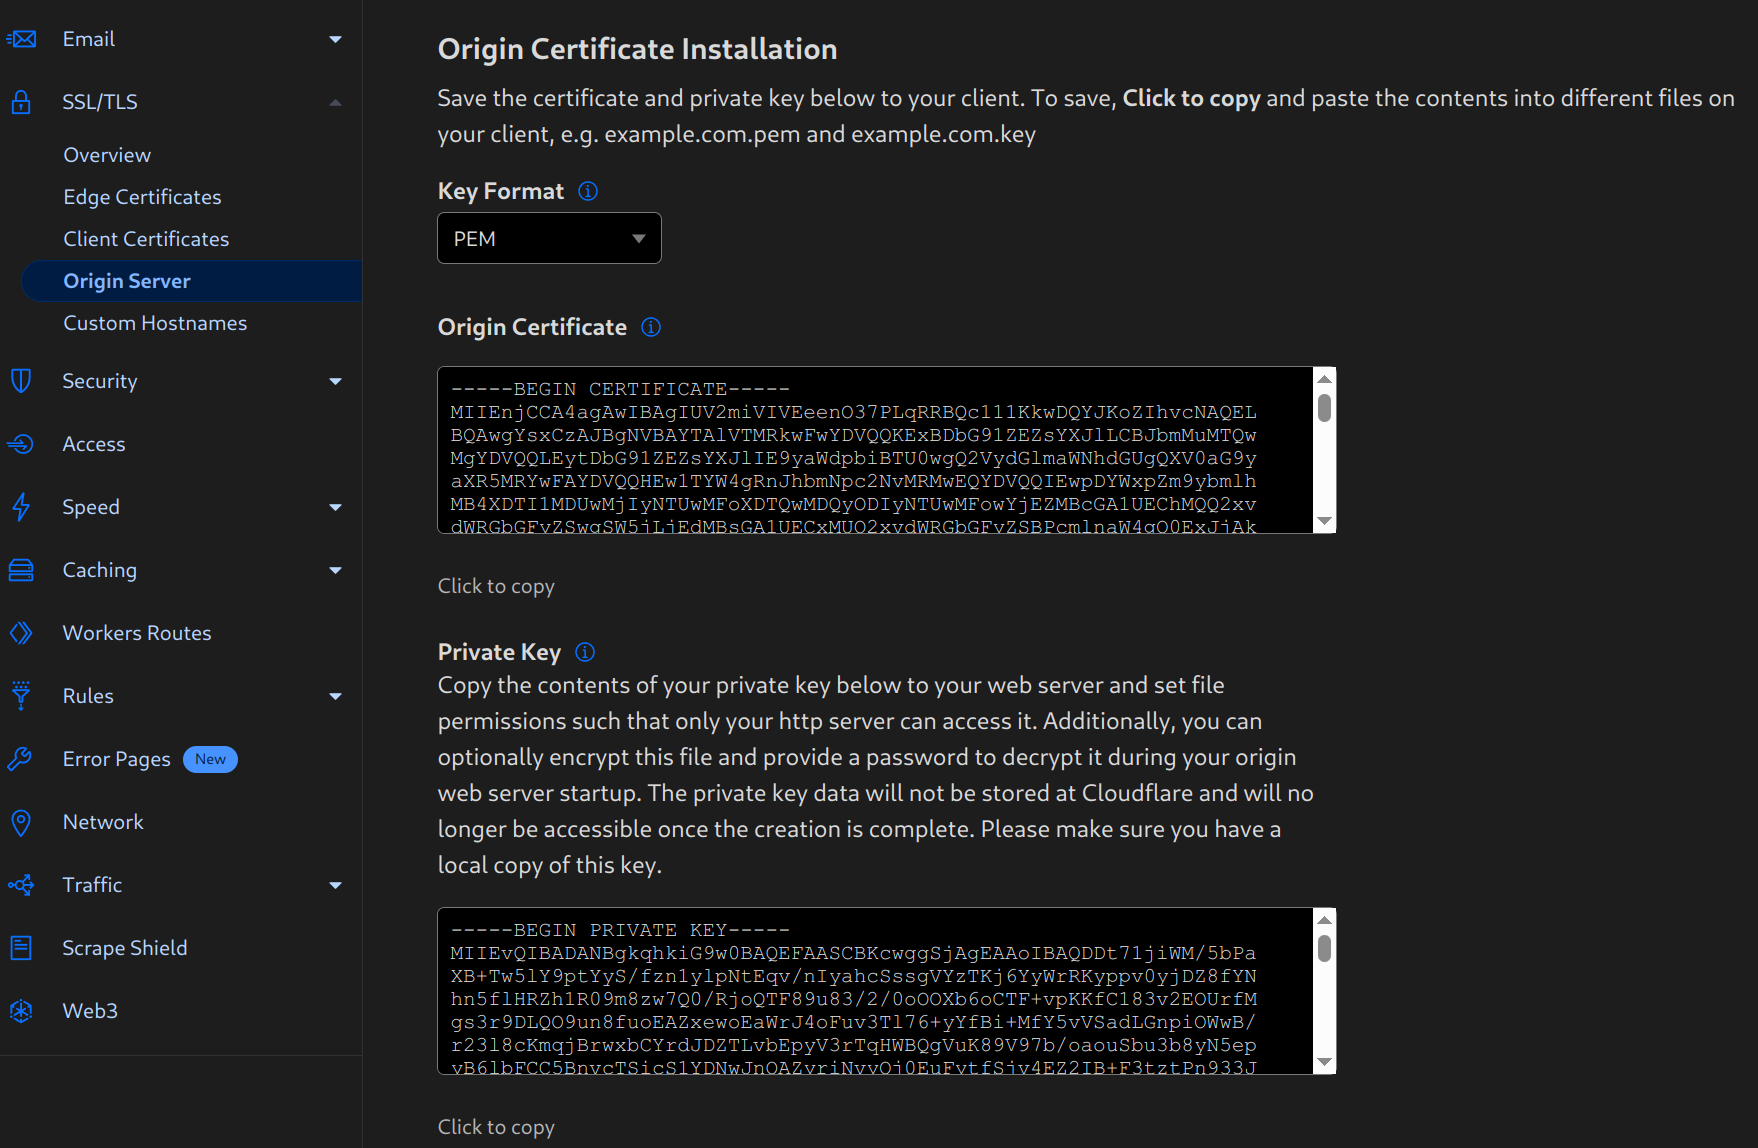Screen dimensions: 1758x1148
Task: Expand the Email menu chevron
Action: click(x=336, y=39)
